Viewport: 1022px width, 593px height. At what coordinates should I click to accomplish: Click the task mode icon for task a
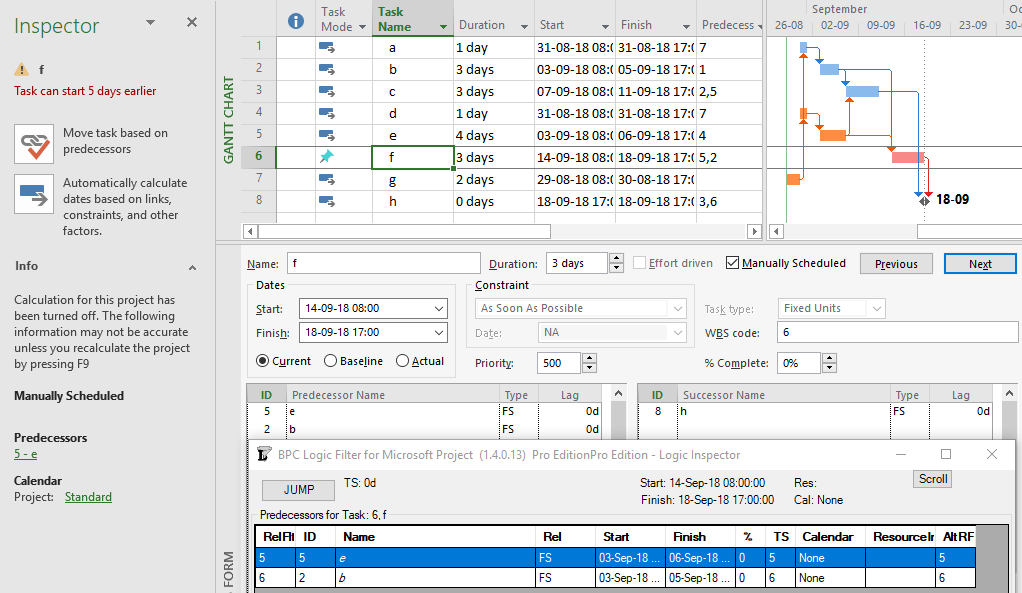pyautogui.click(x=327, y=48)
